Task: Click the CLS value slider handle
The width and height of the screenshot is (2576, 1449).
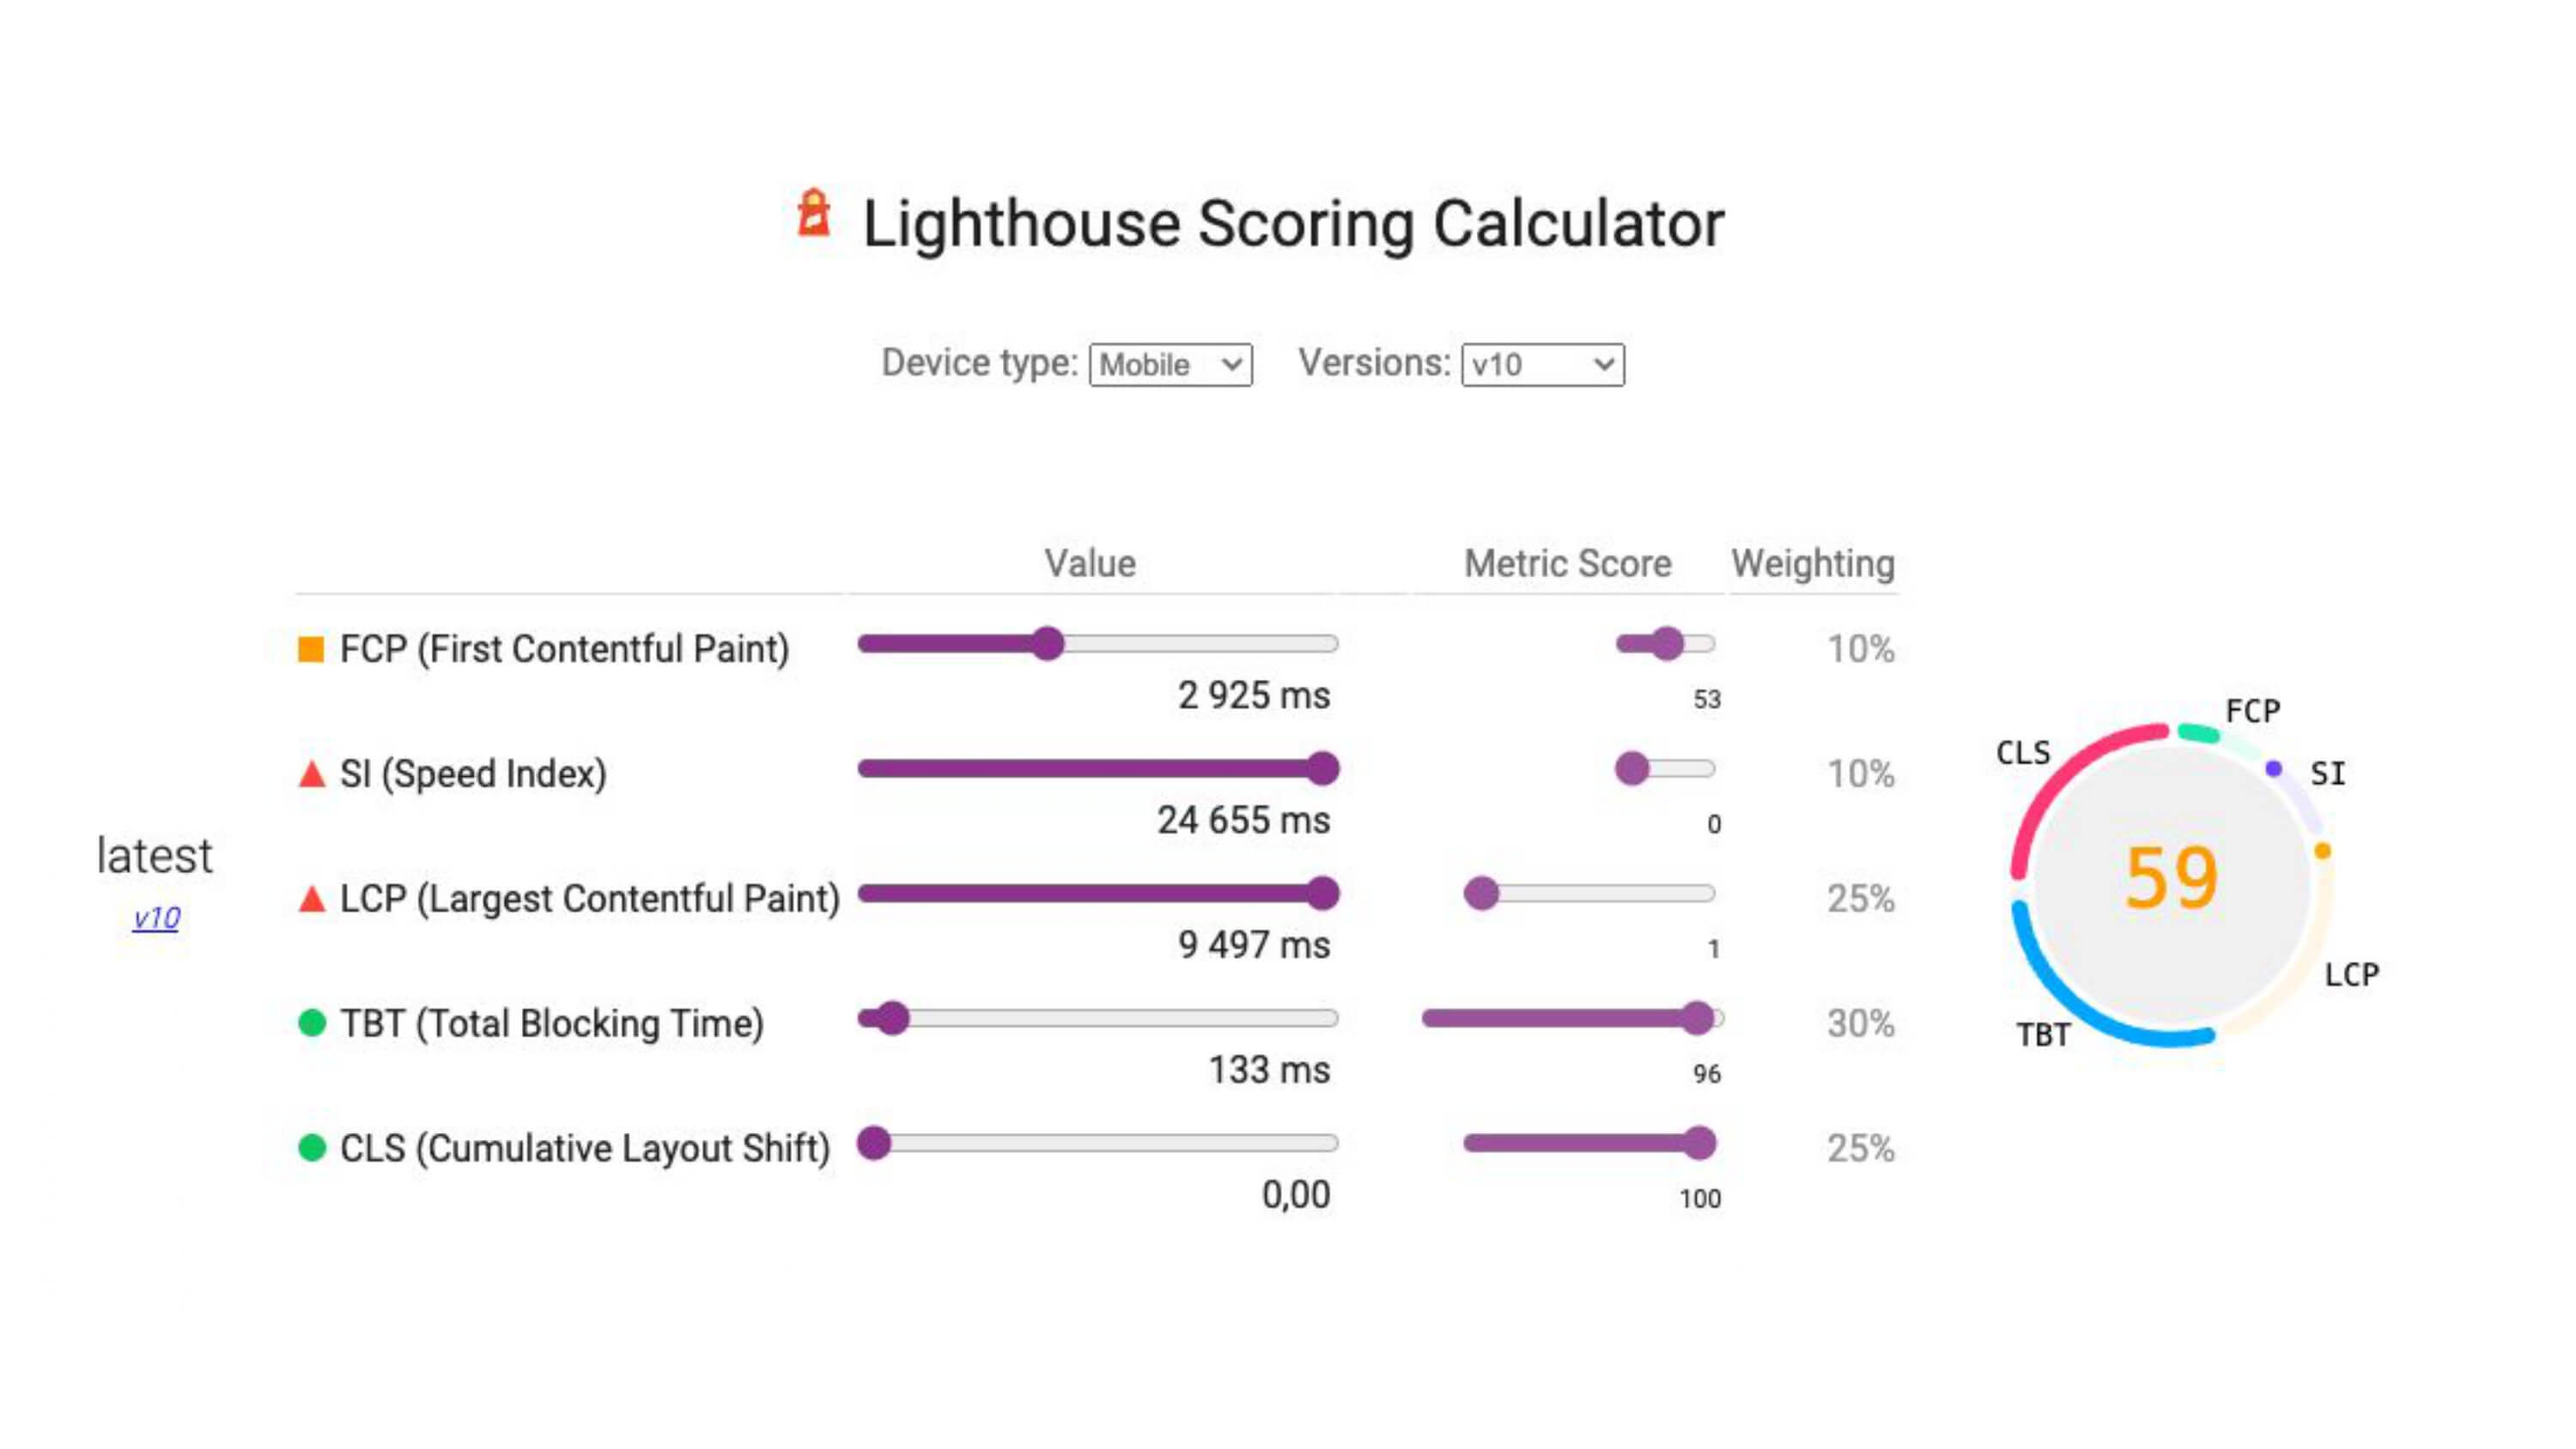Action: pyautogui.click(x=875, y=1145)
